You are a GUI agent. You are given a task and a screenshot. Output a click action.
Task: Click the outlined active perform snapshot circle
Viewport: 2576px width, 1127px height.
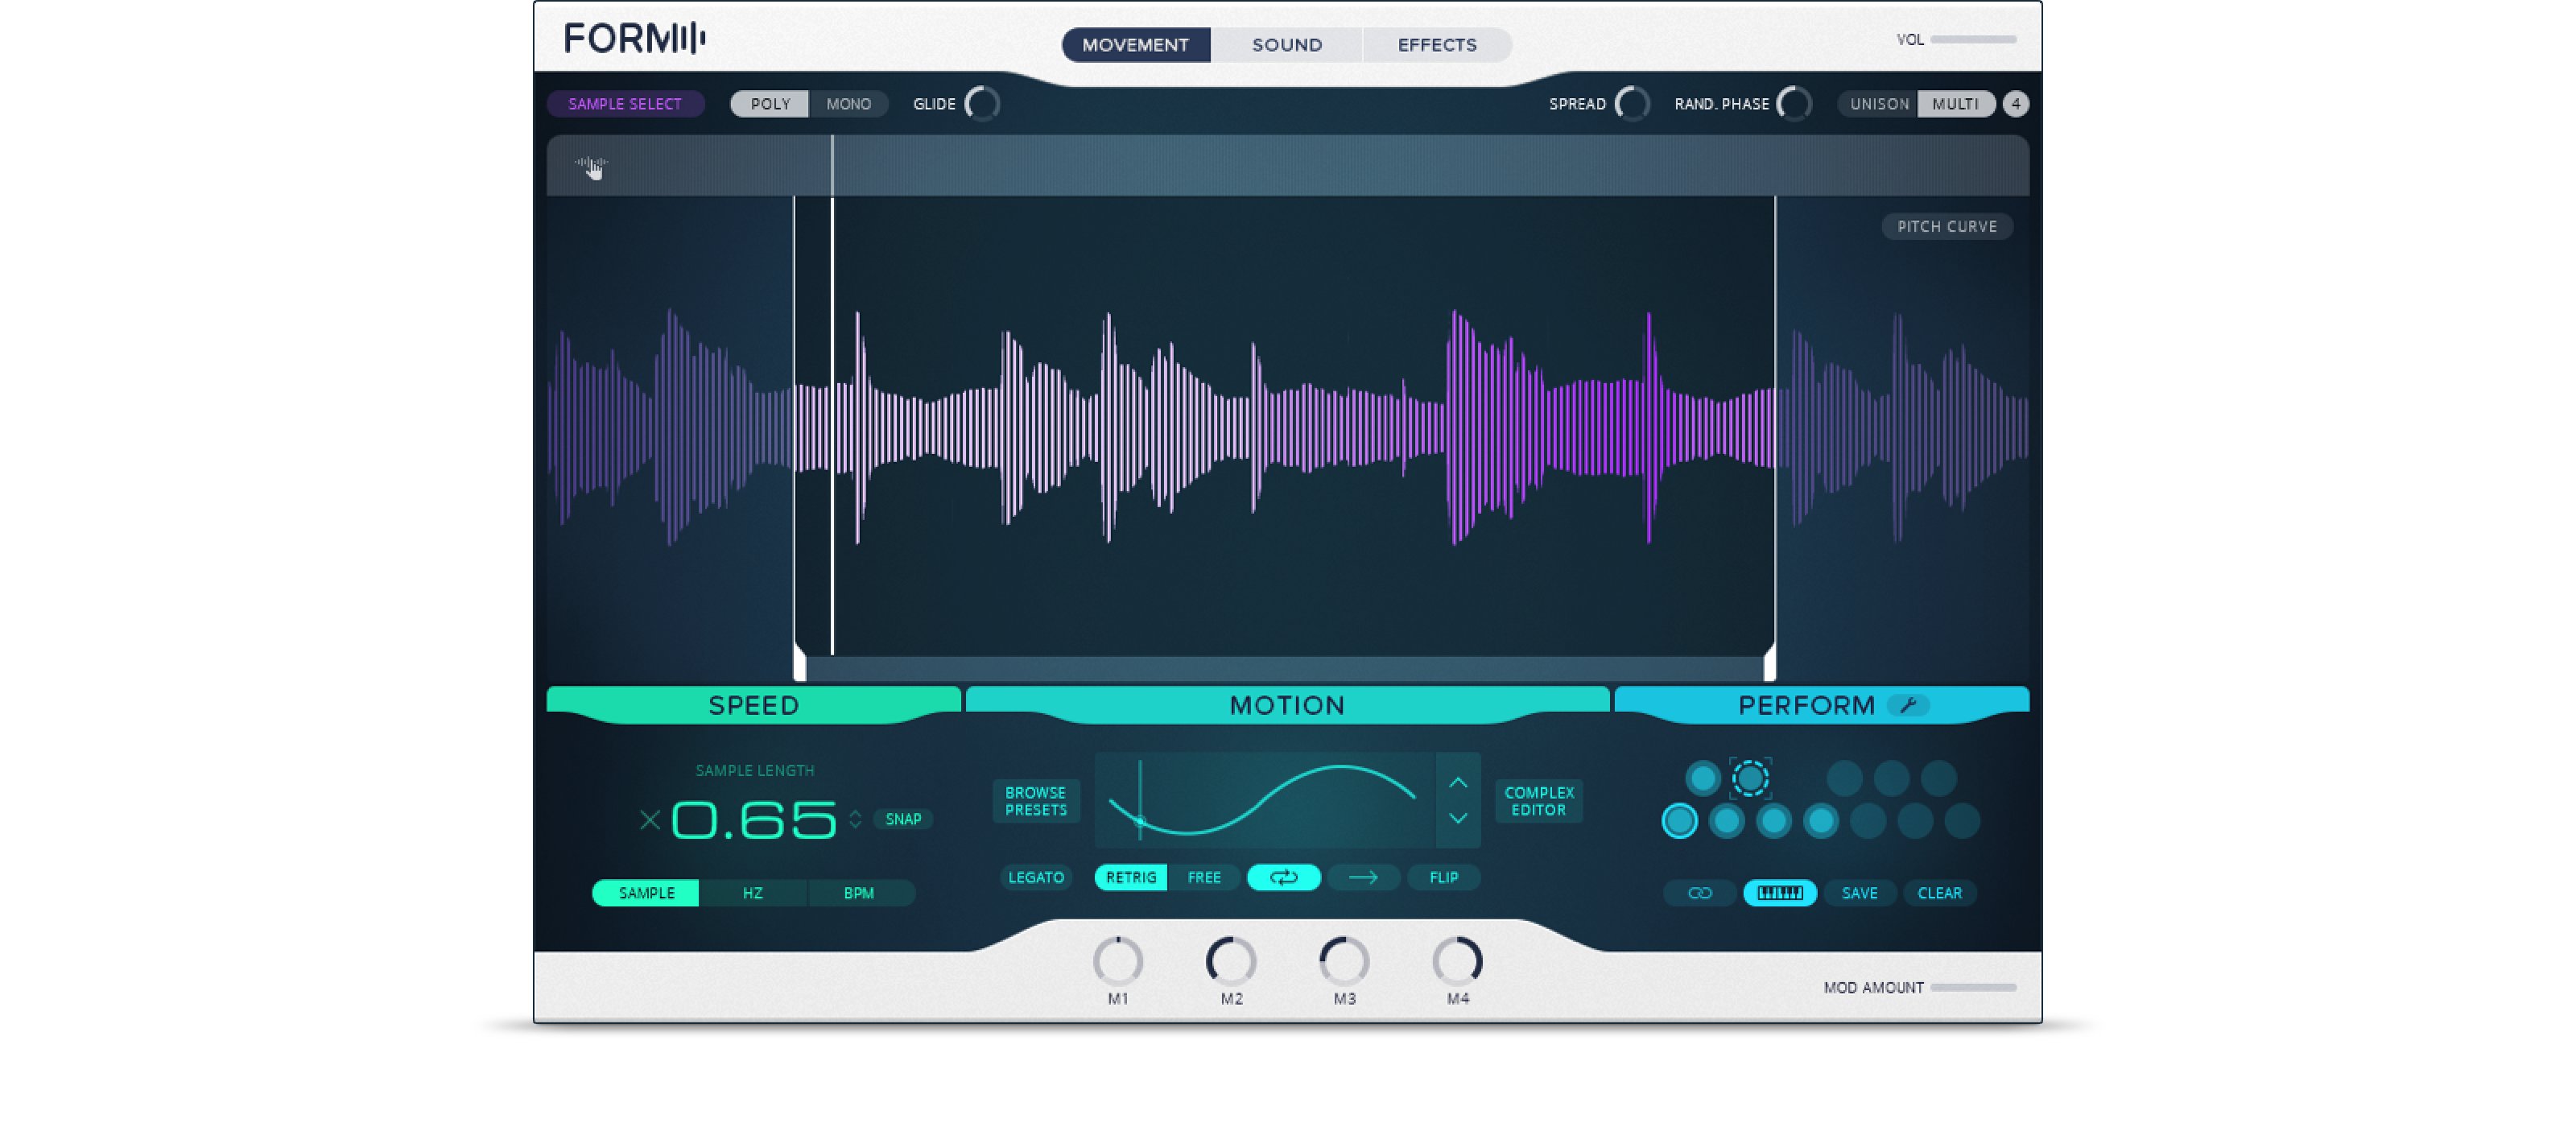1680,821
